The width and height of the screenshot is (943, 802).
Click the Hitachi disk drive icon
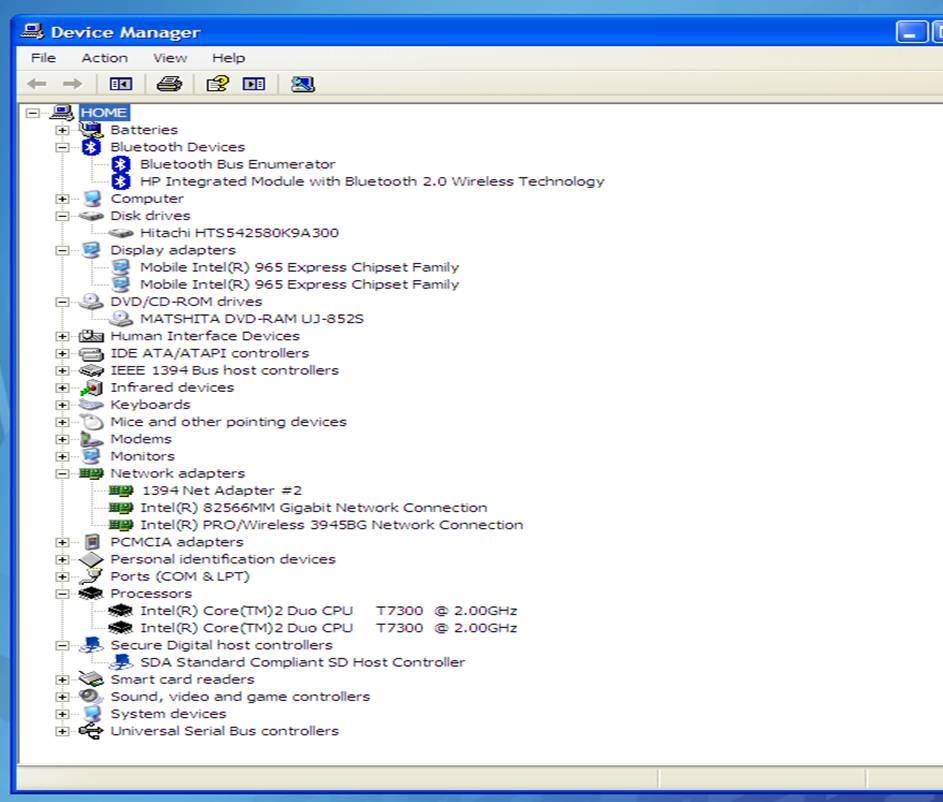point(121,233)
